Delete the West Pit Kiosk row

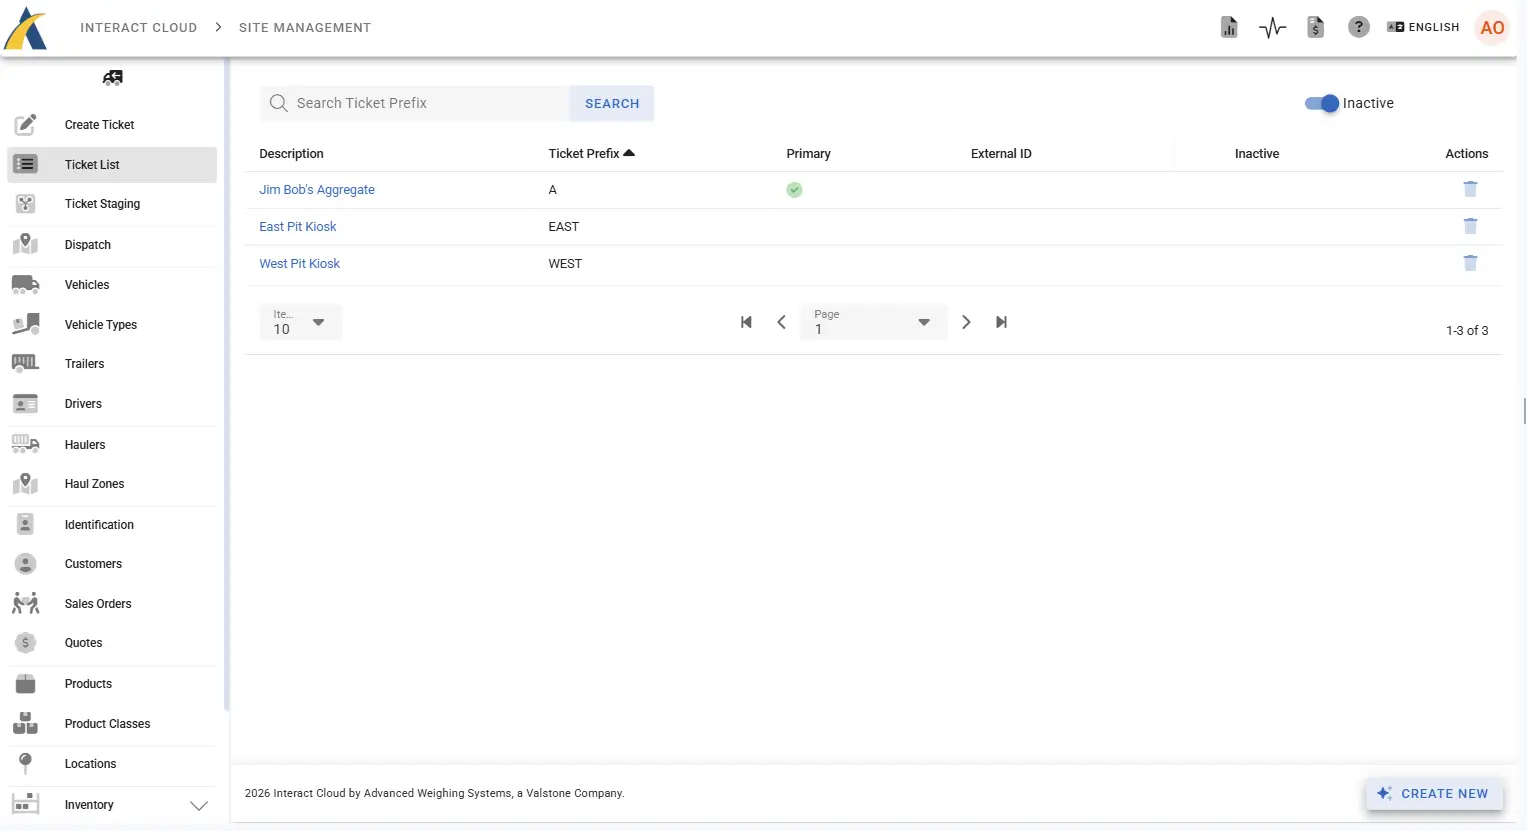tap(1470, 263)
